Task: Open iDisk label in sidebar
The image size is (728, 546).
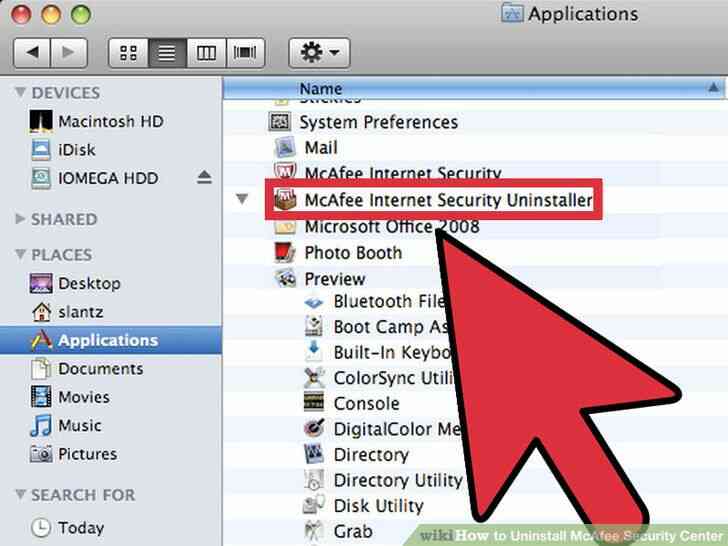Action: (77, 150)
